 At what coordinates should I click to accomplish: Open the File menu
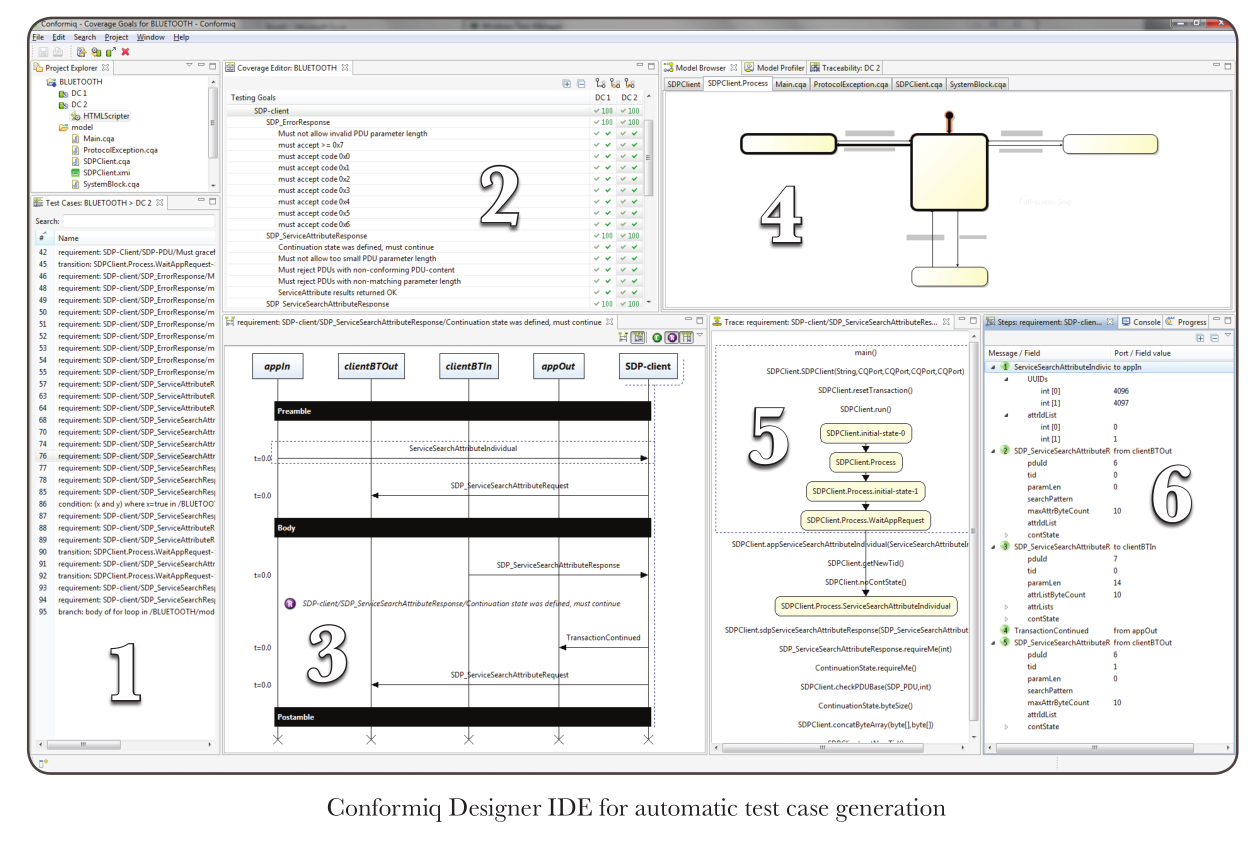click(38, 37)
